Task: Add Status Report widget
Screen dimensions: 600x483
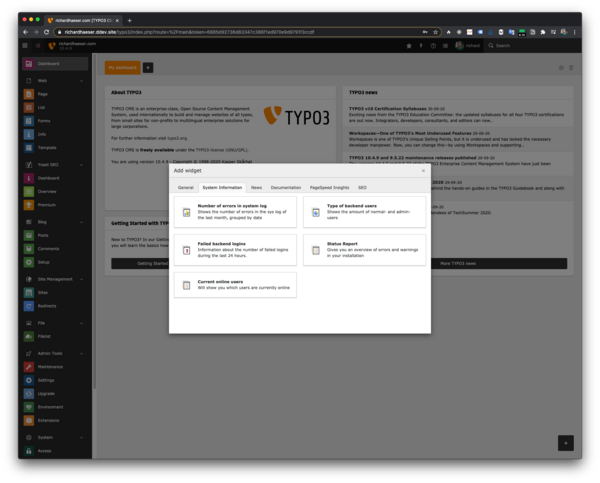Action: [x=364, y=250]
